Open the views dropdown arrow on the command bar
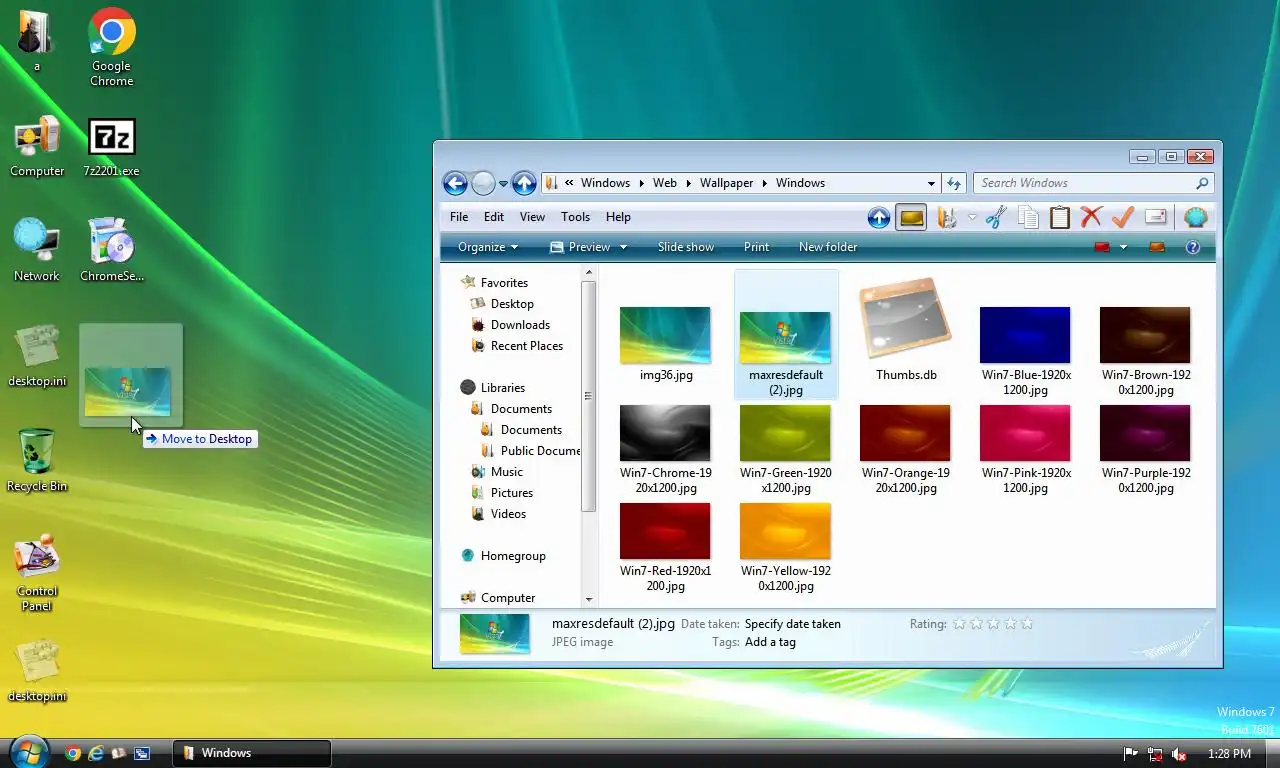 [x=1123, y=247]
